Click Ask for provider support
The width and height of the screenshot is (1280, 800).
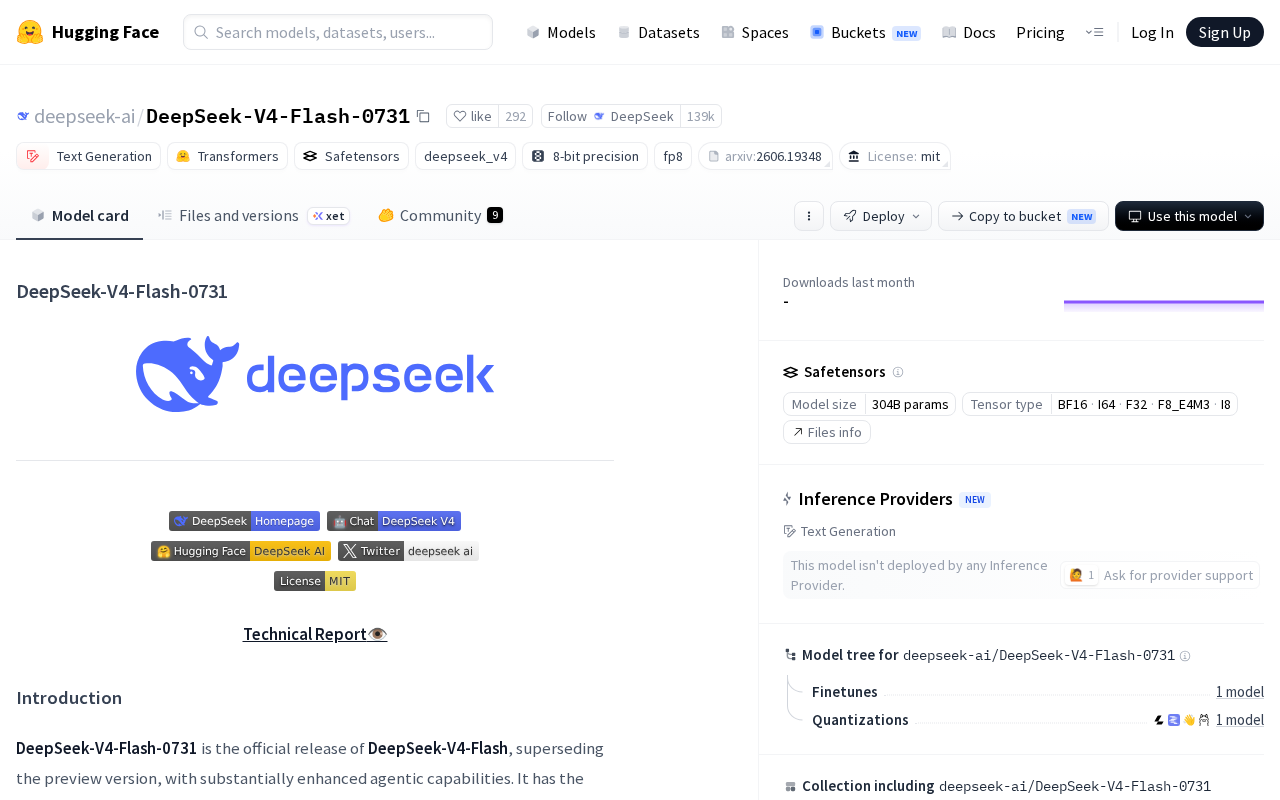click(1160, 575)
